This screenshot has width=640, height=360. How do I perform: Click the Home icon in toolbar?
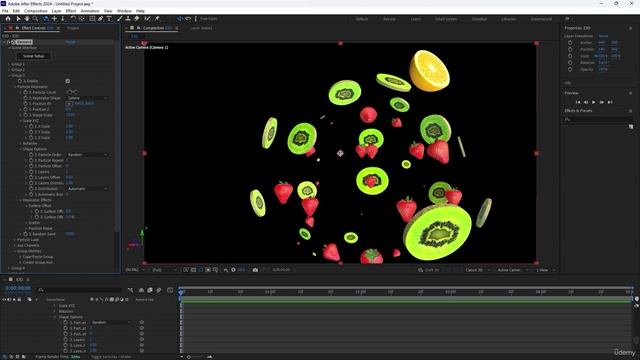point(8,19)
